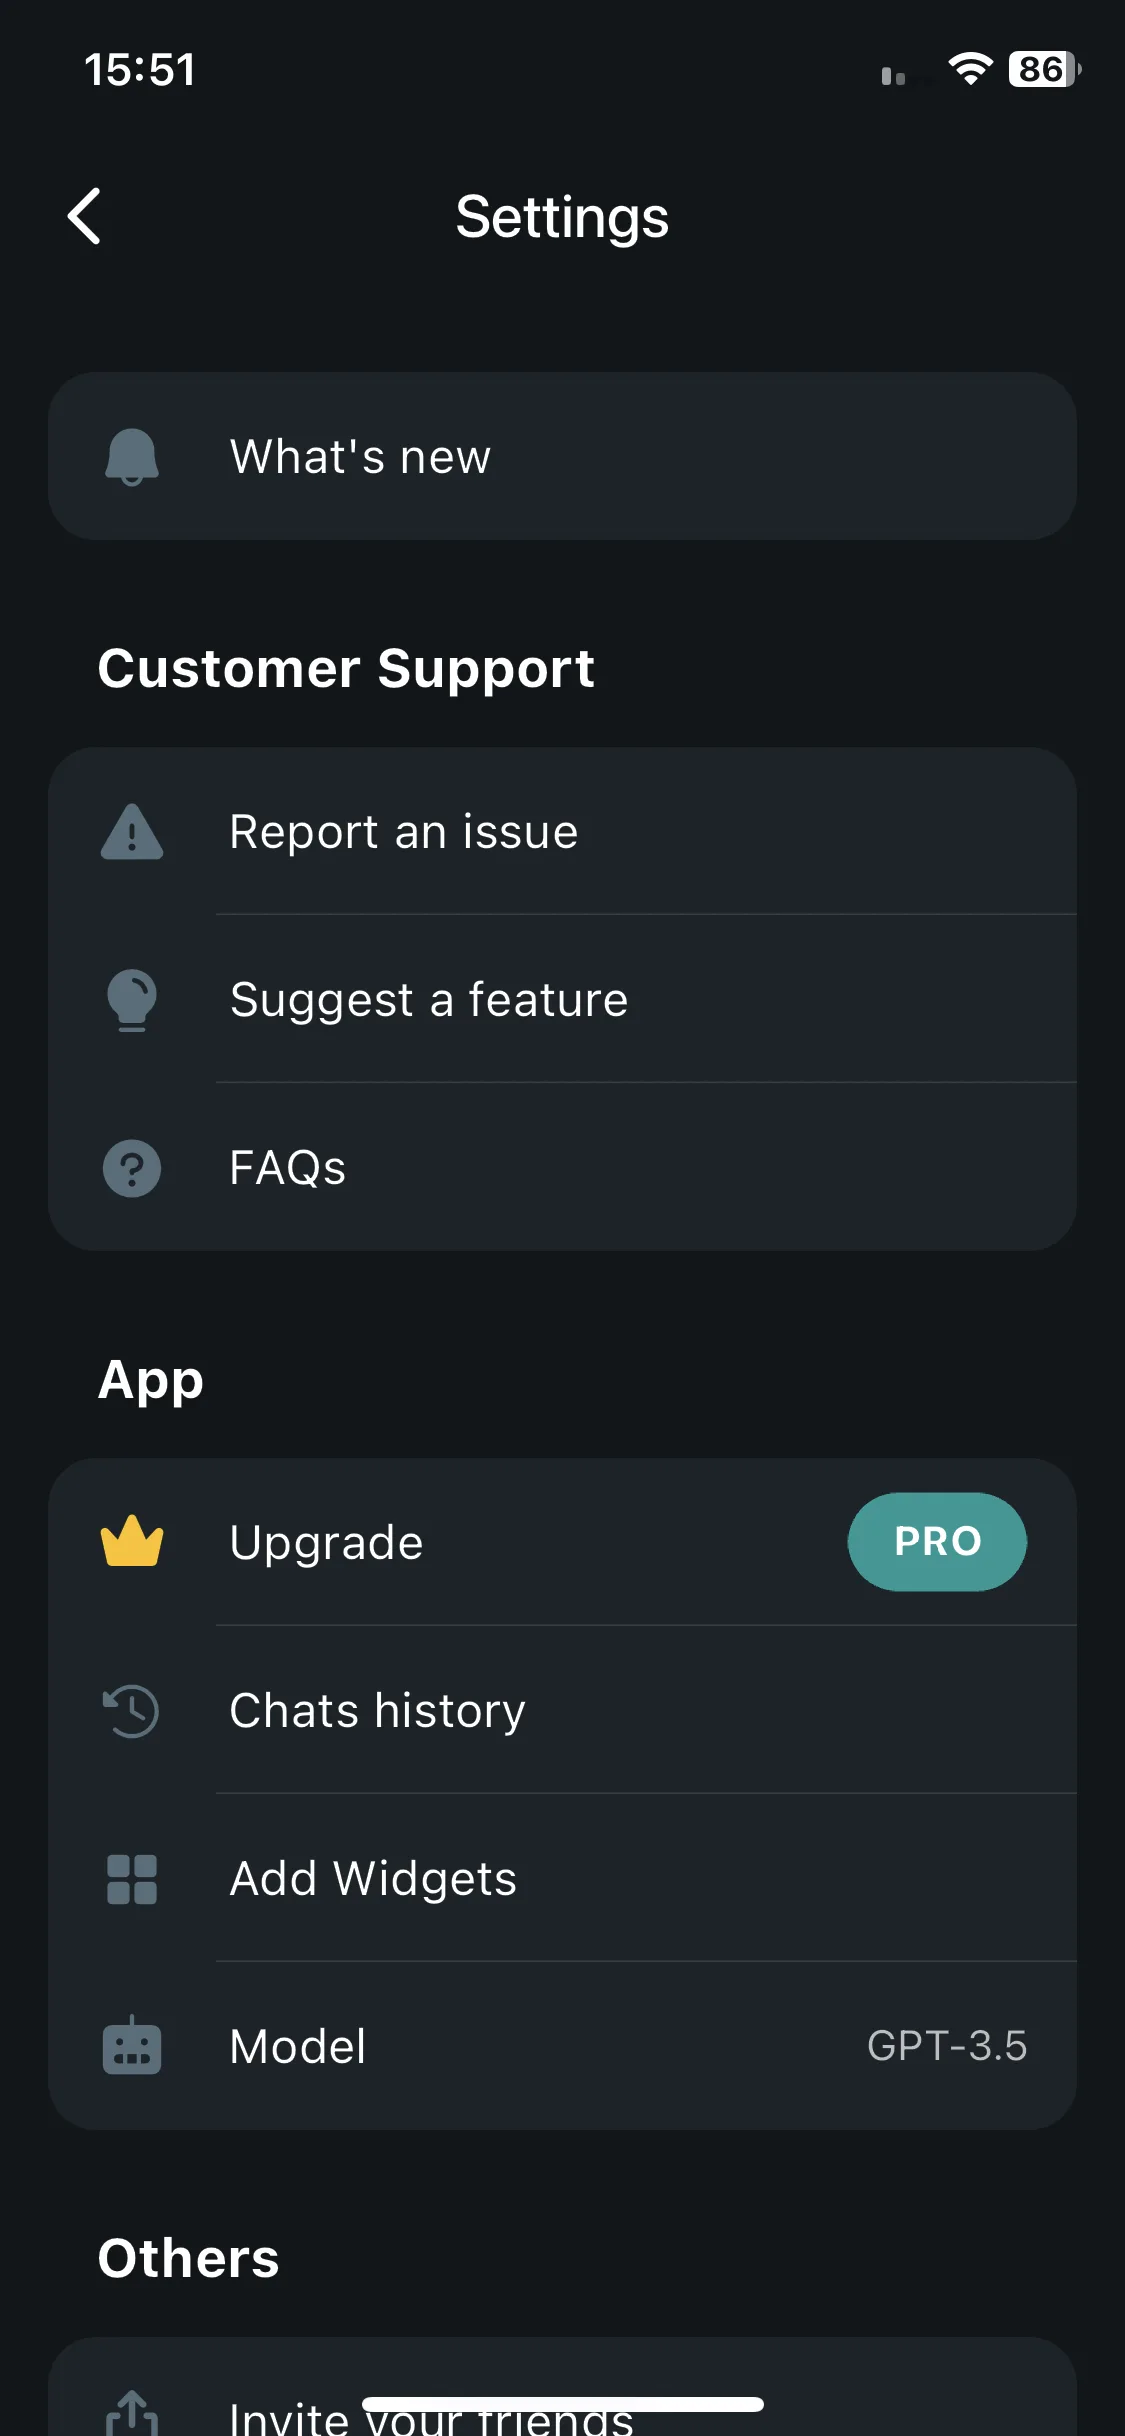
Task: Open the FAQs entry
Action: [x=562, y=1168]
